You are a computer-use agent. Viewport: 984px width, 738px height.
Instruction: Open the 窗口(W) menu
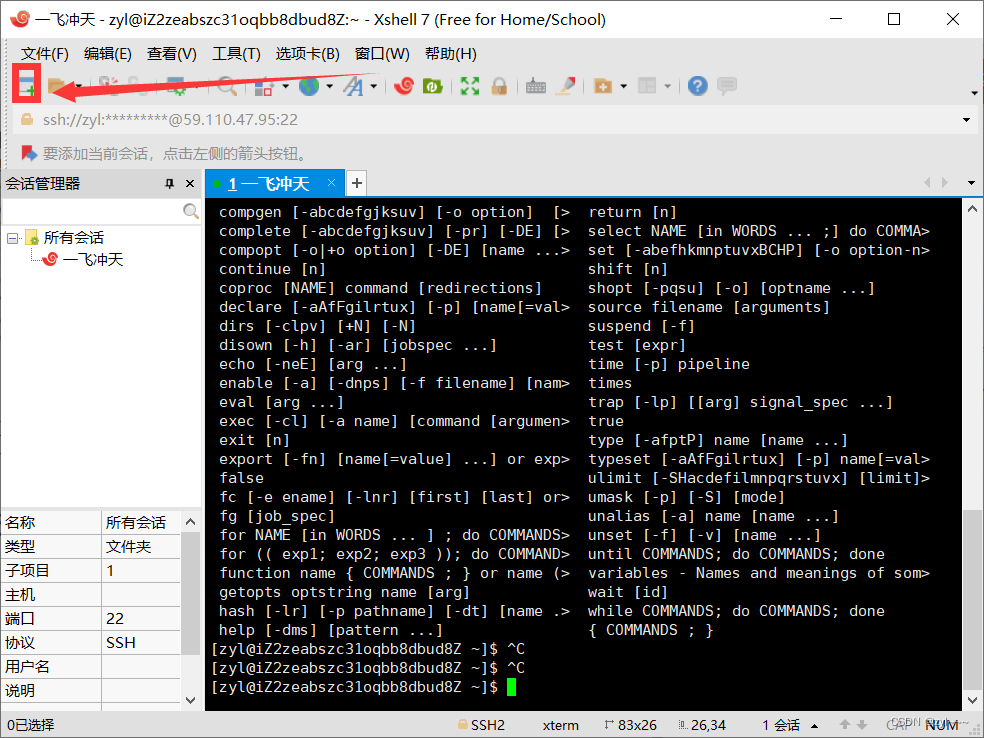pyautogui.click(x=382, y=54)
